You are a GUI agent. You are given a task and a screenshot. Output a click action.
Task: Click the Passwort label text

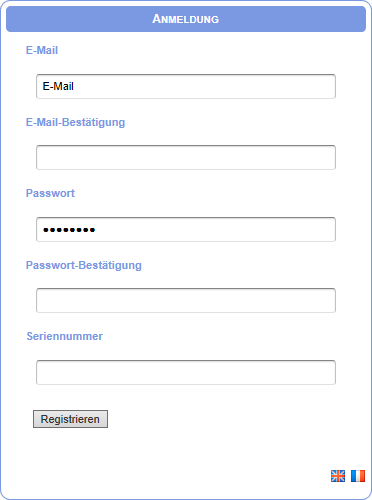point(50,193)
